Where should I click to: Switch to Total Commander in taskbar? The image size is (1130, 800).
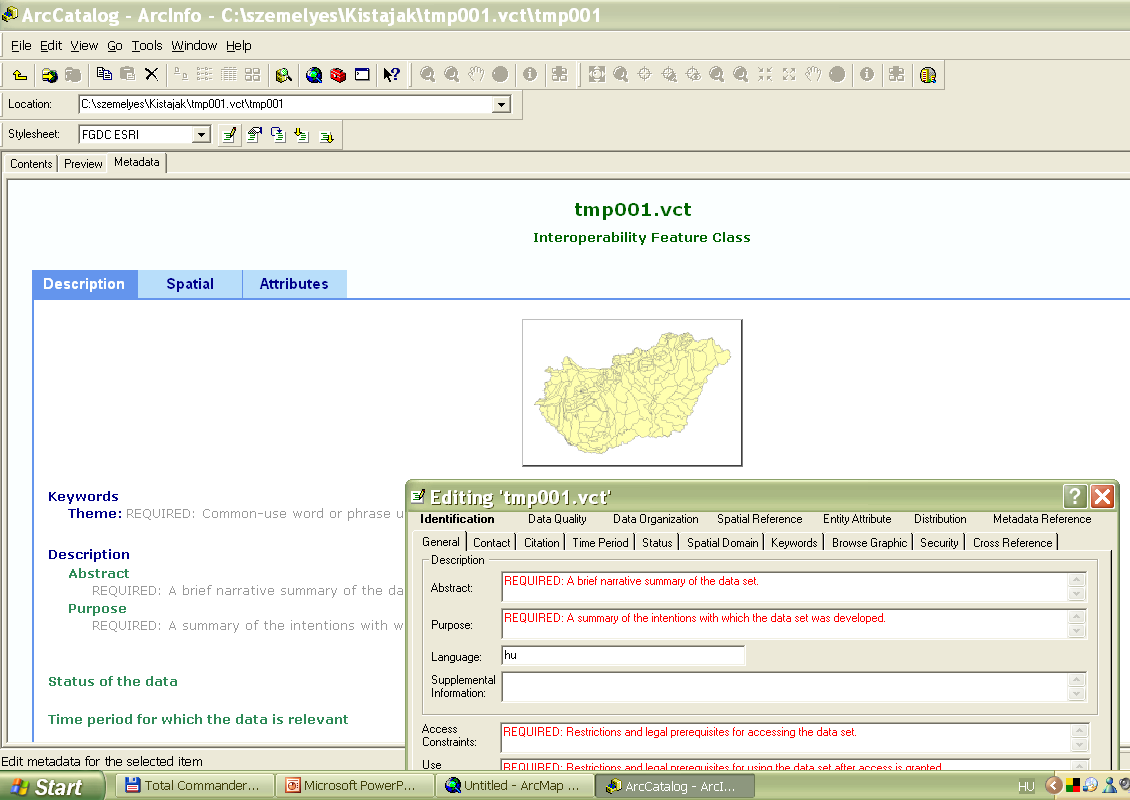point(193,786)
